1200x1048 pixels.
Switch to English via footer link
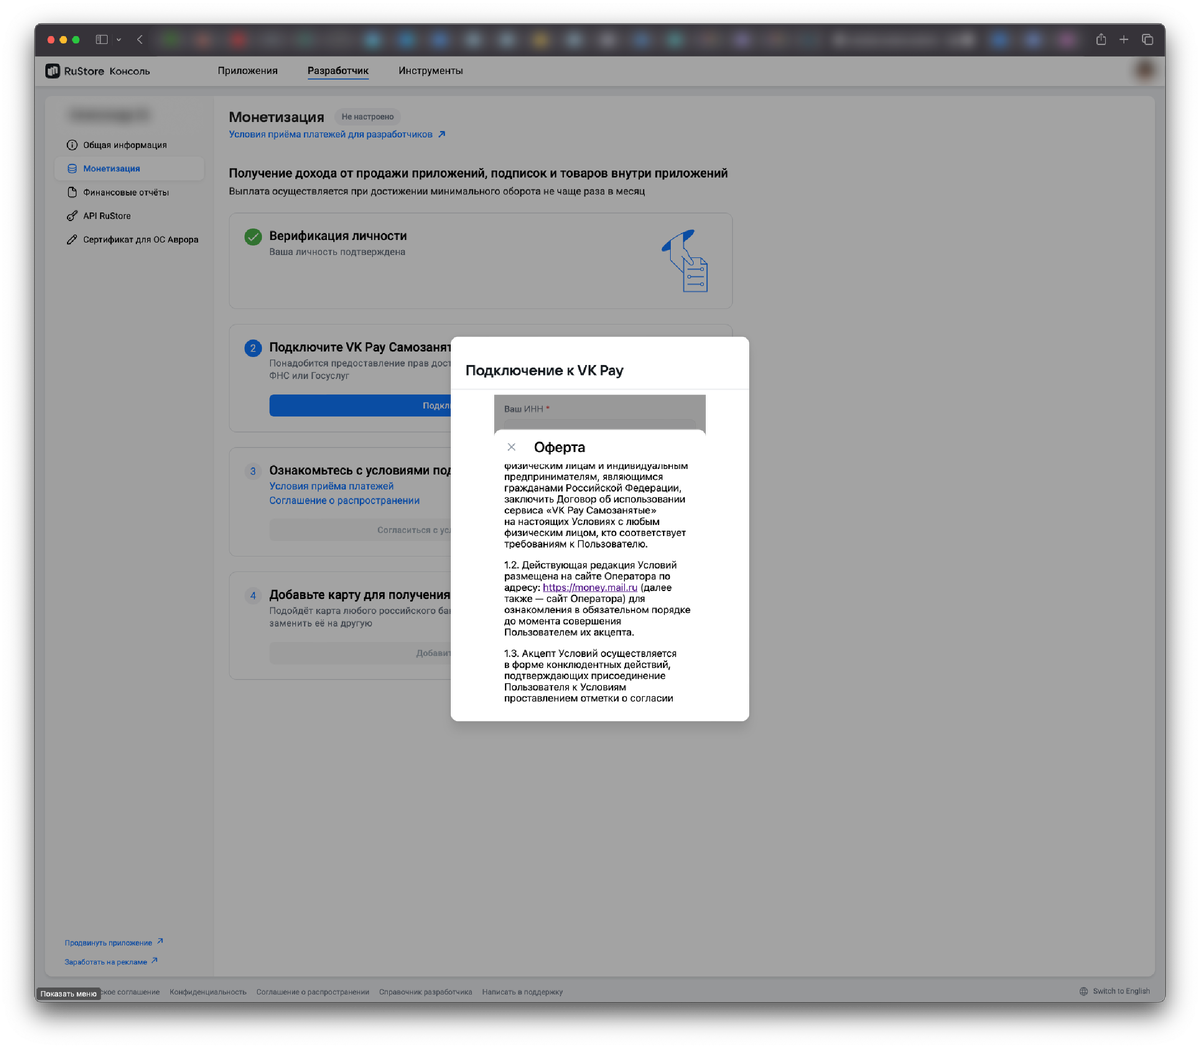1121,991
